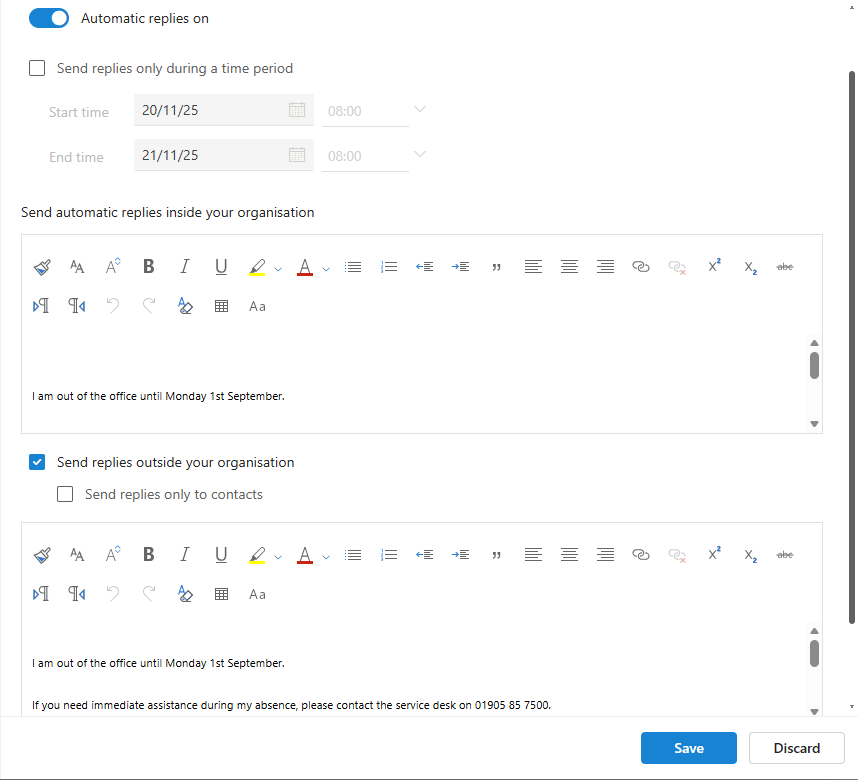Click insert link icon in inside organisation editor
This screenshot has height=780, width=858.
[x=641, y=267]
